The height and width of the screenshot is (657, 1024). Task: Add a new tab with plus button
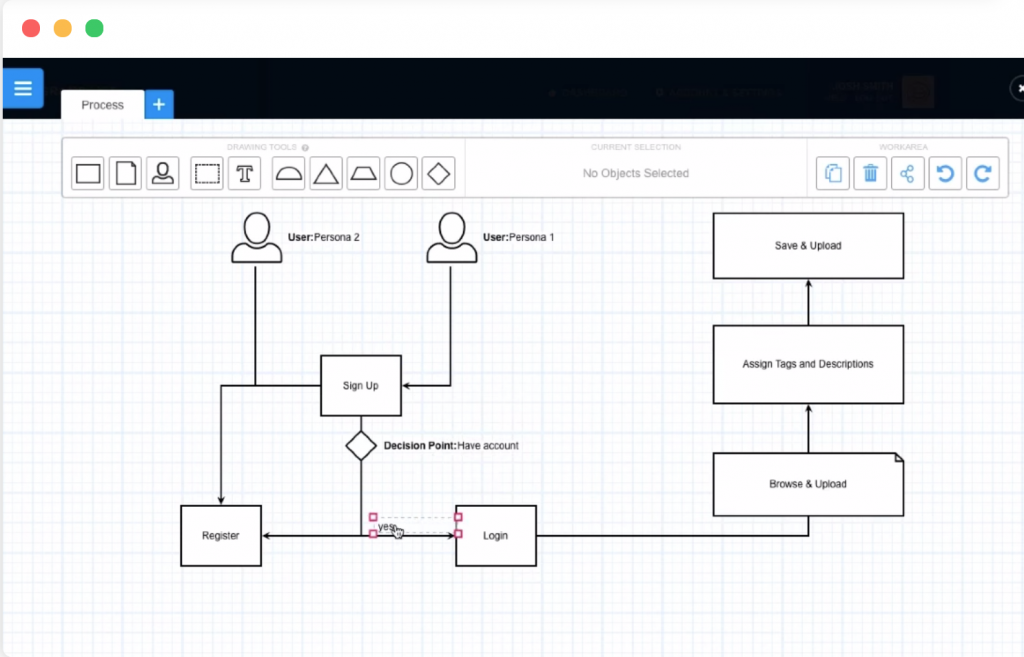pyautogui.click(x=159, y=105)
